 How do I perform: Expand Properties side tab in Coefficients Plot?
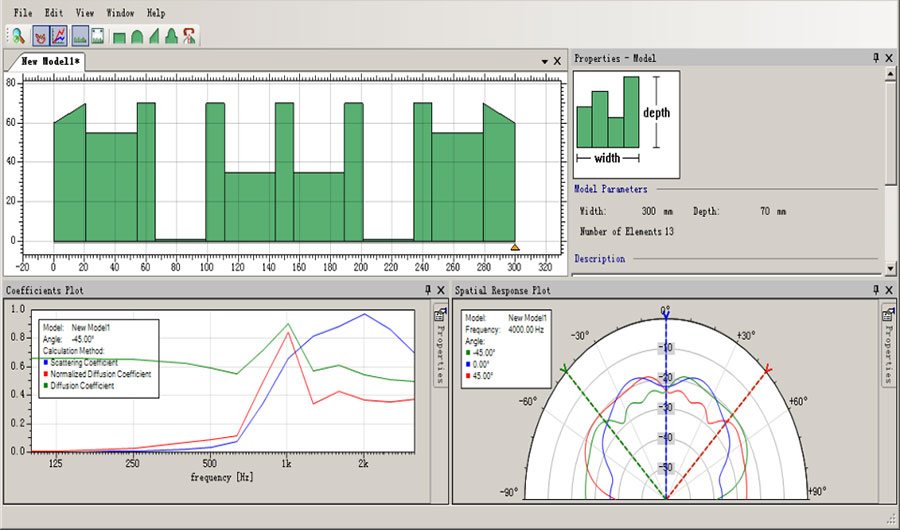coord(439,347)
